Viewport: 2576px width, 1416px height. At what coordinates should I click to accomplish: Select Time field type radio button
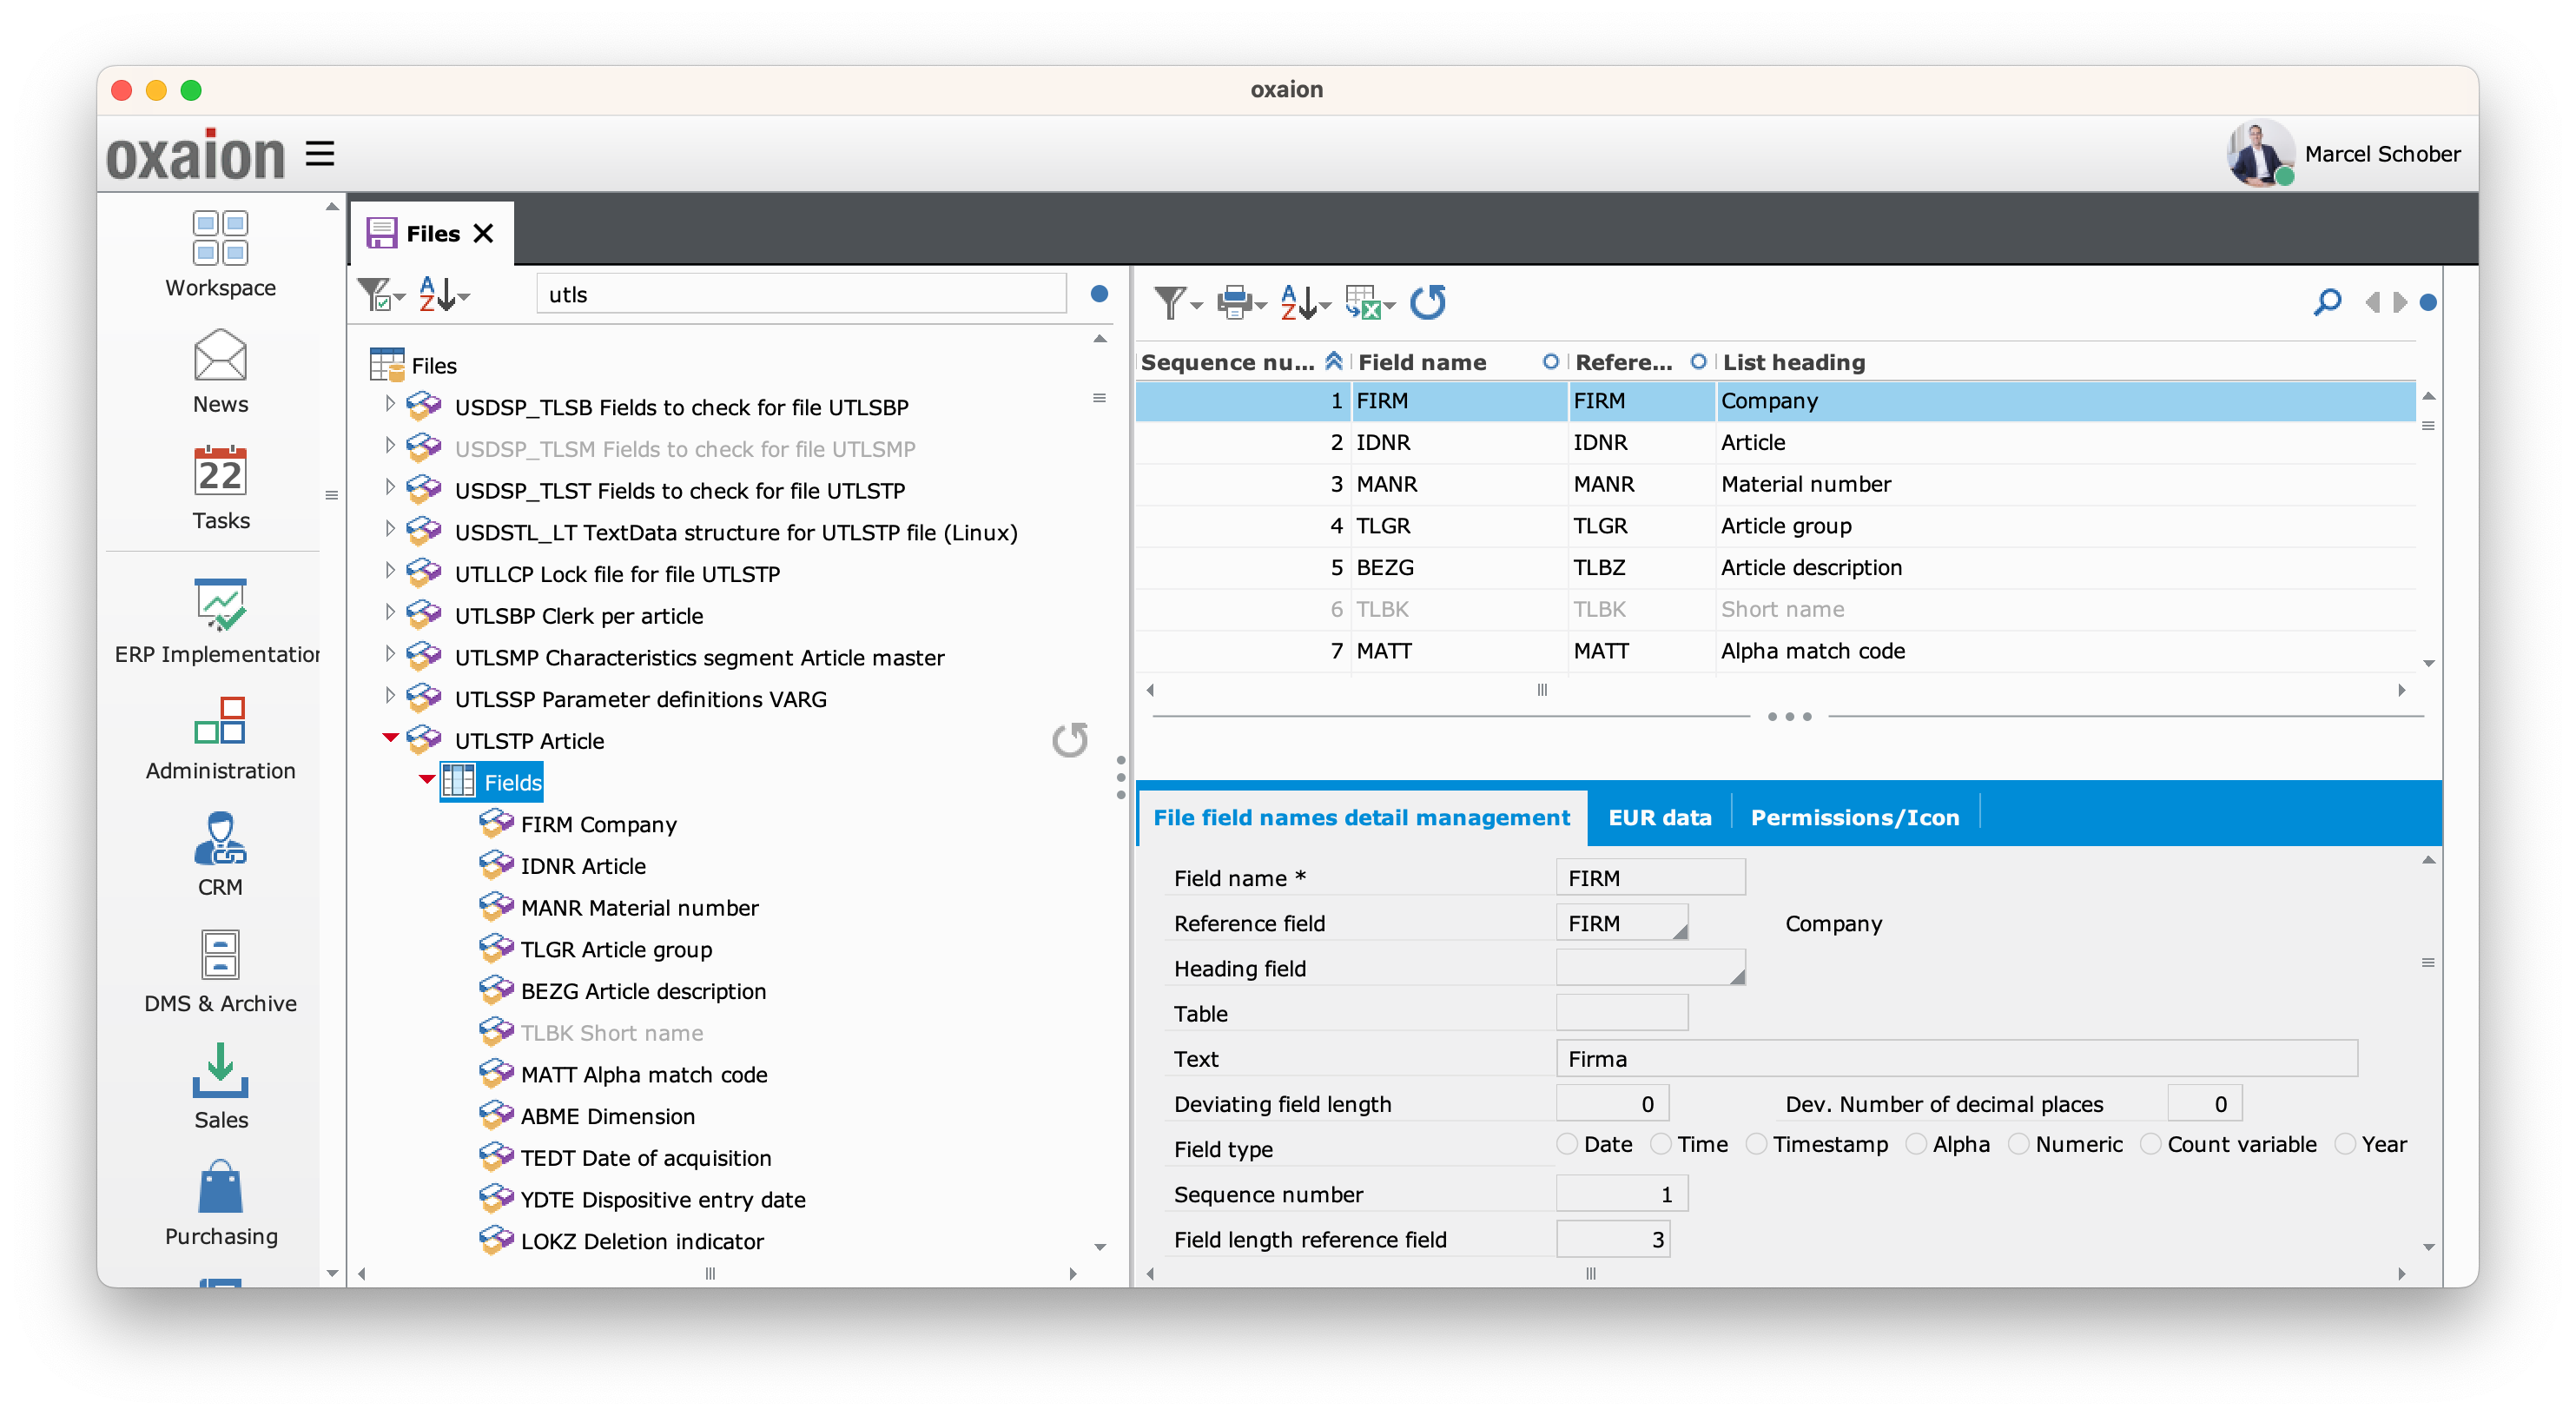(1660, 1144)
